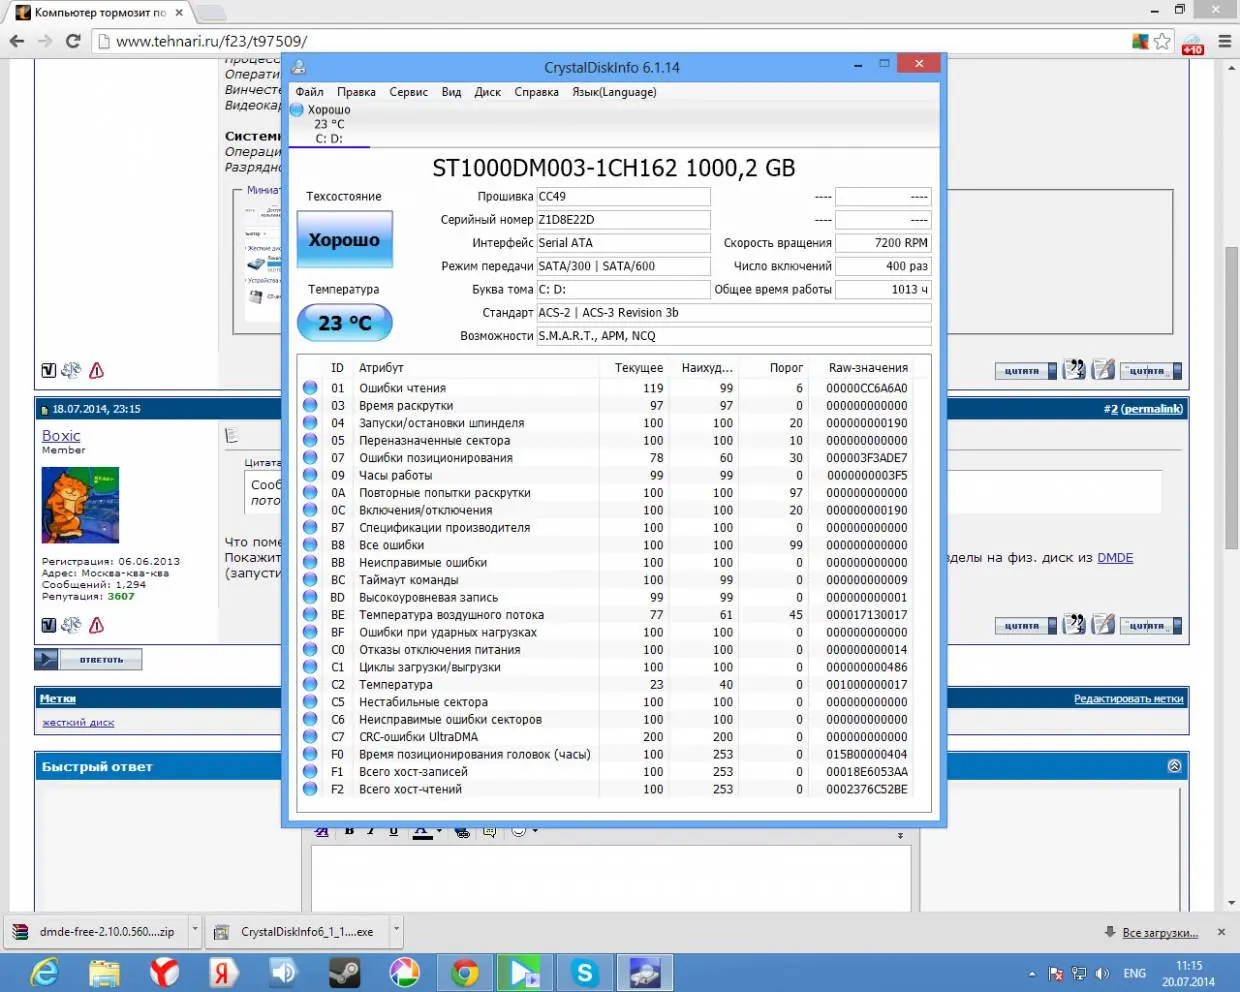
Task: Click the 23 °C temperature button
Action: tap(344, 322)
